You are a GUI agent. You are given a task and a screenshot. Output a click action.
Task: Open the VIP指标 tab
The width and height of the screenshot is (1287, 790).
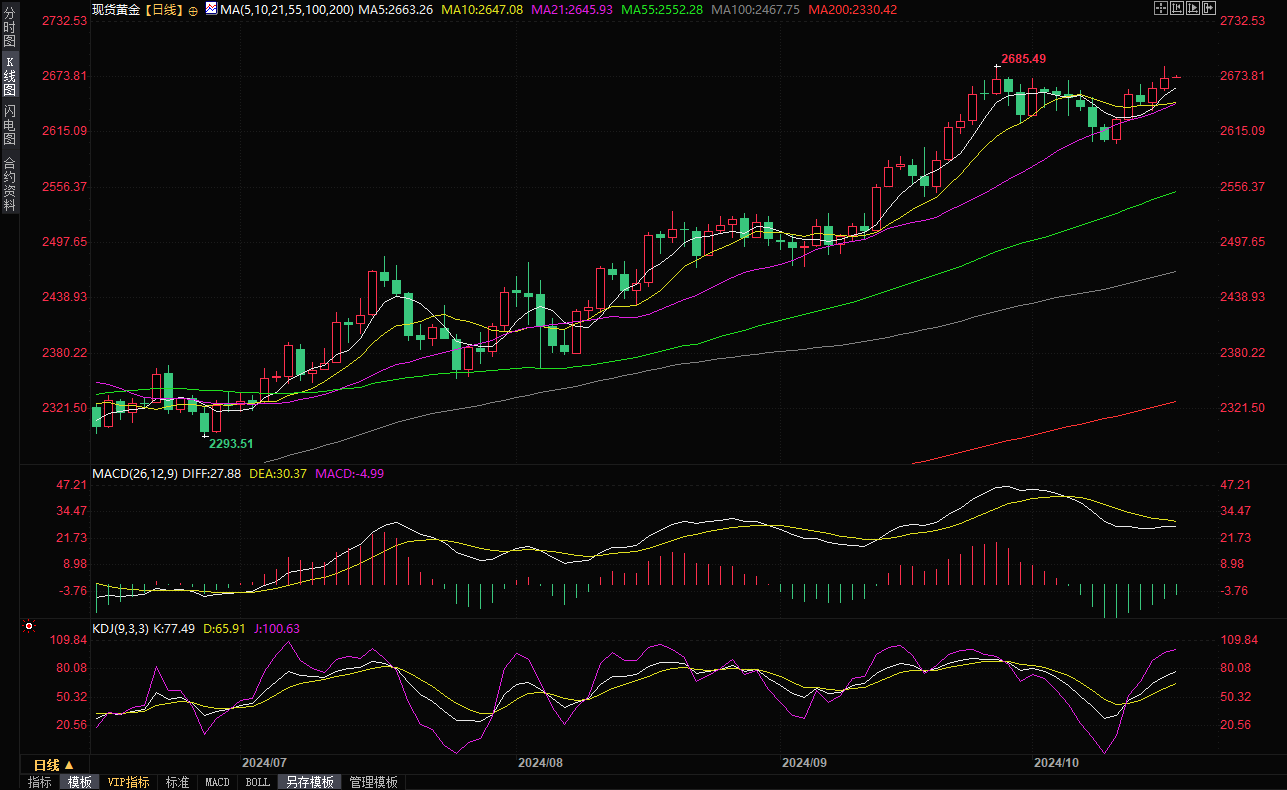[128, 782]
